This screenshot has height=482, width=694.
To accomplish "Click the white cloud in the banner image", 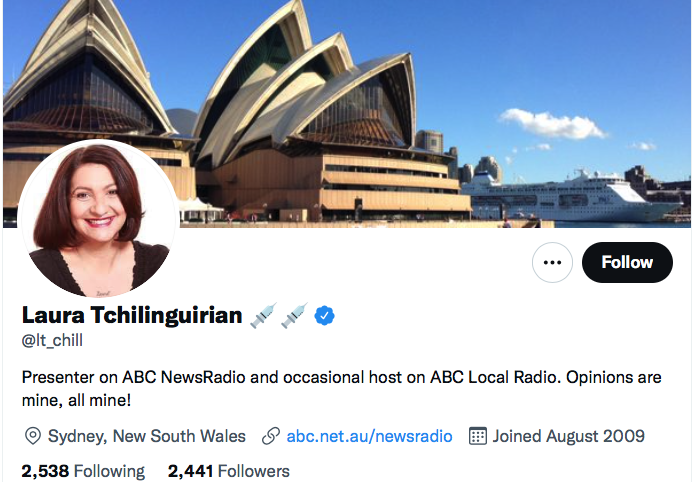I will coord(552,123).
